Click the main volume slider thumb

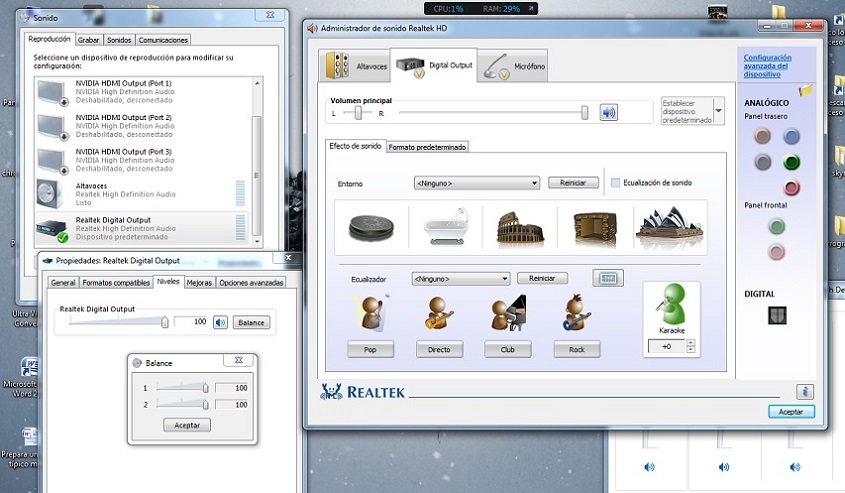(585, 113)
